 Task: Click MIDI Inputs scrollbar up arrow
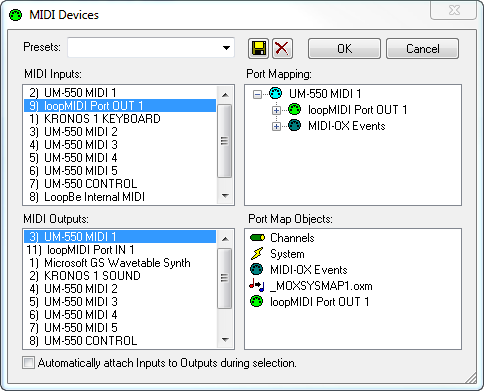[x=225, y=95]
